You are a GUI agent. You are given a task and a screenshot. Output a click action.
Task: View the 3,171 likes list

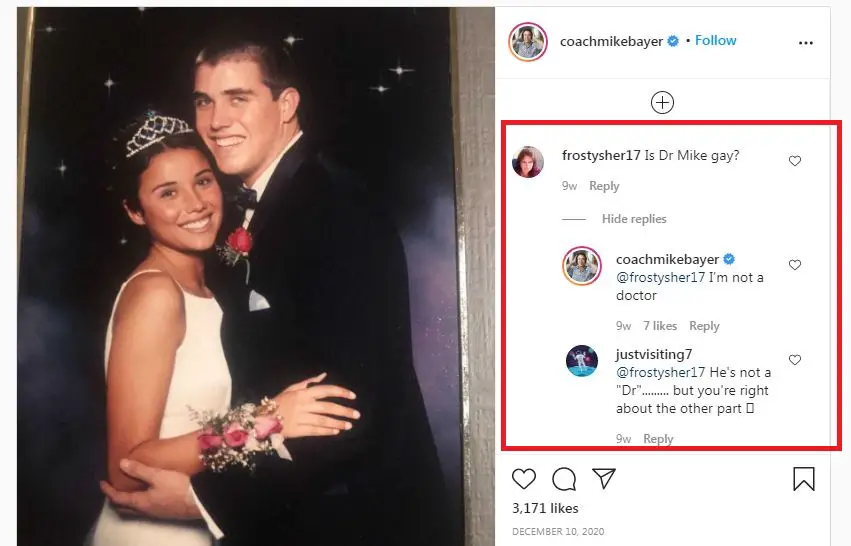point(545,508)
